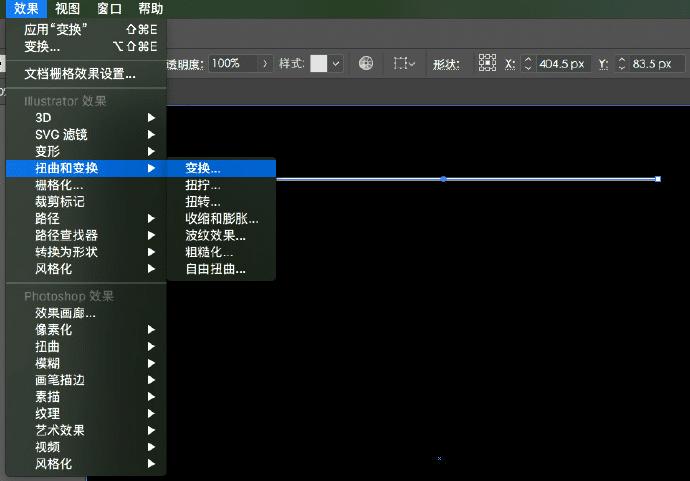Select 粗糙化... effect

[221, 252]
